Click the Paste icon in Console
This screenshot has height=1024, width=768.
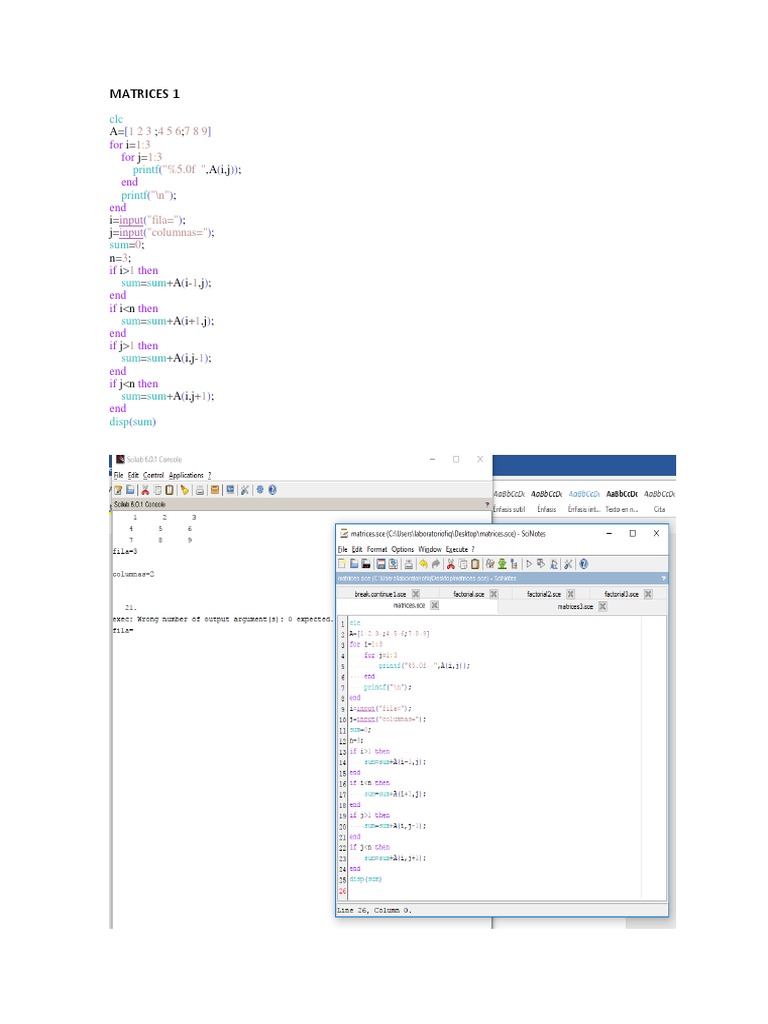[170, 490]
